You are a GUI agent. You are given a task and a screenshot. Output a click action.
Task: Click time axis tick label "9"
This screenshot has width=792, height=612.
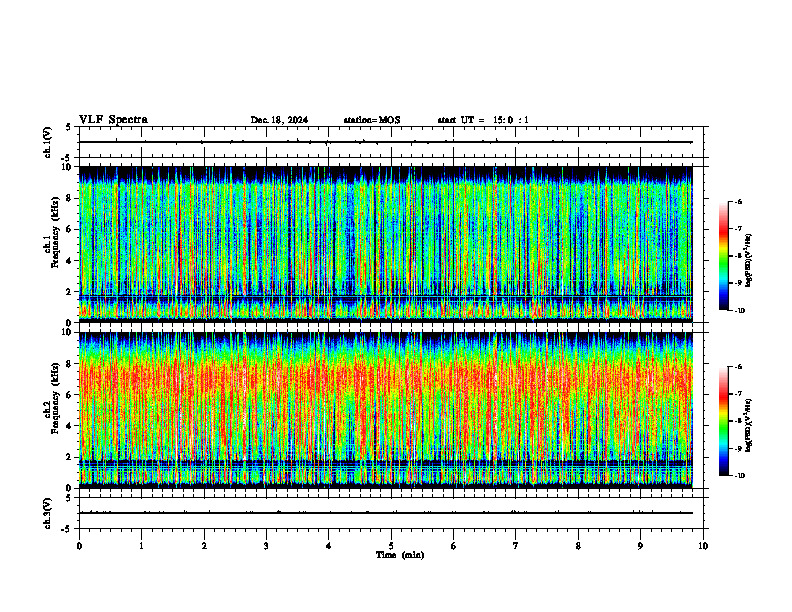coord(640,546)
